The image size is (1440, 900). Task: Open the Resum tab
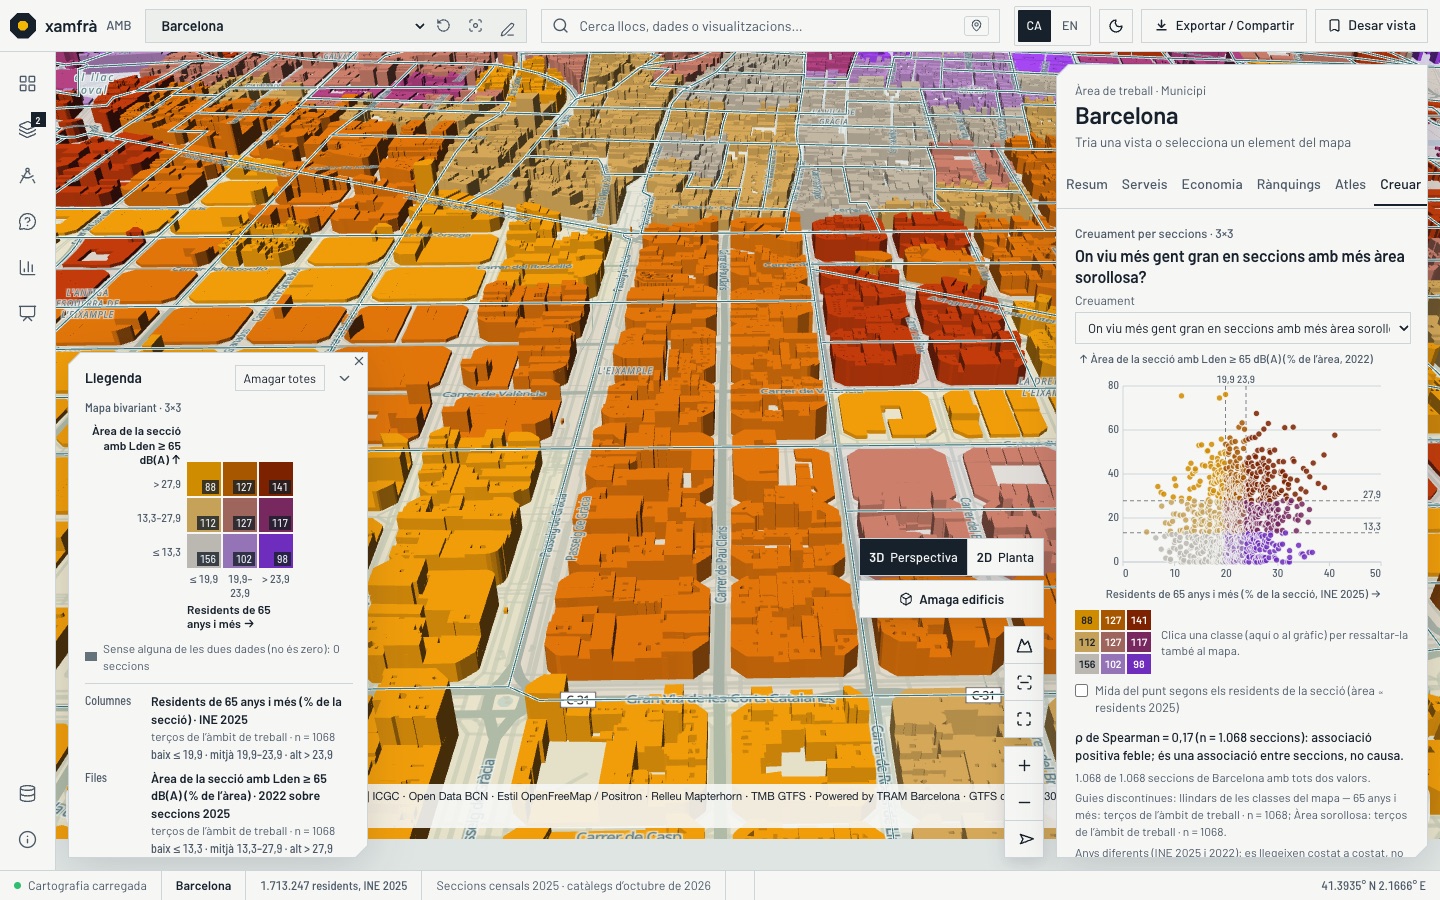point(1086,185)
